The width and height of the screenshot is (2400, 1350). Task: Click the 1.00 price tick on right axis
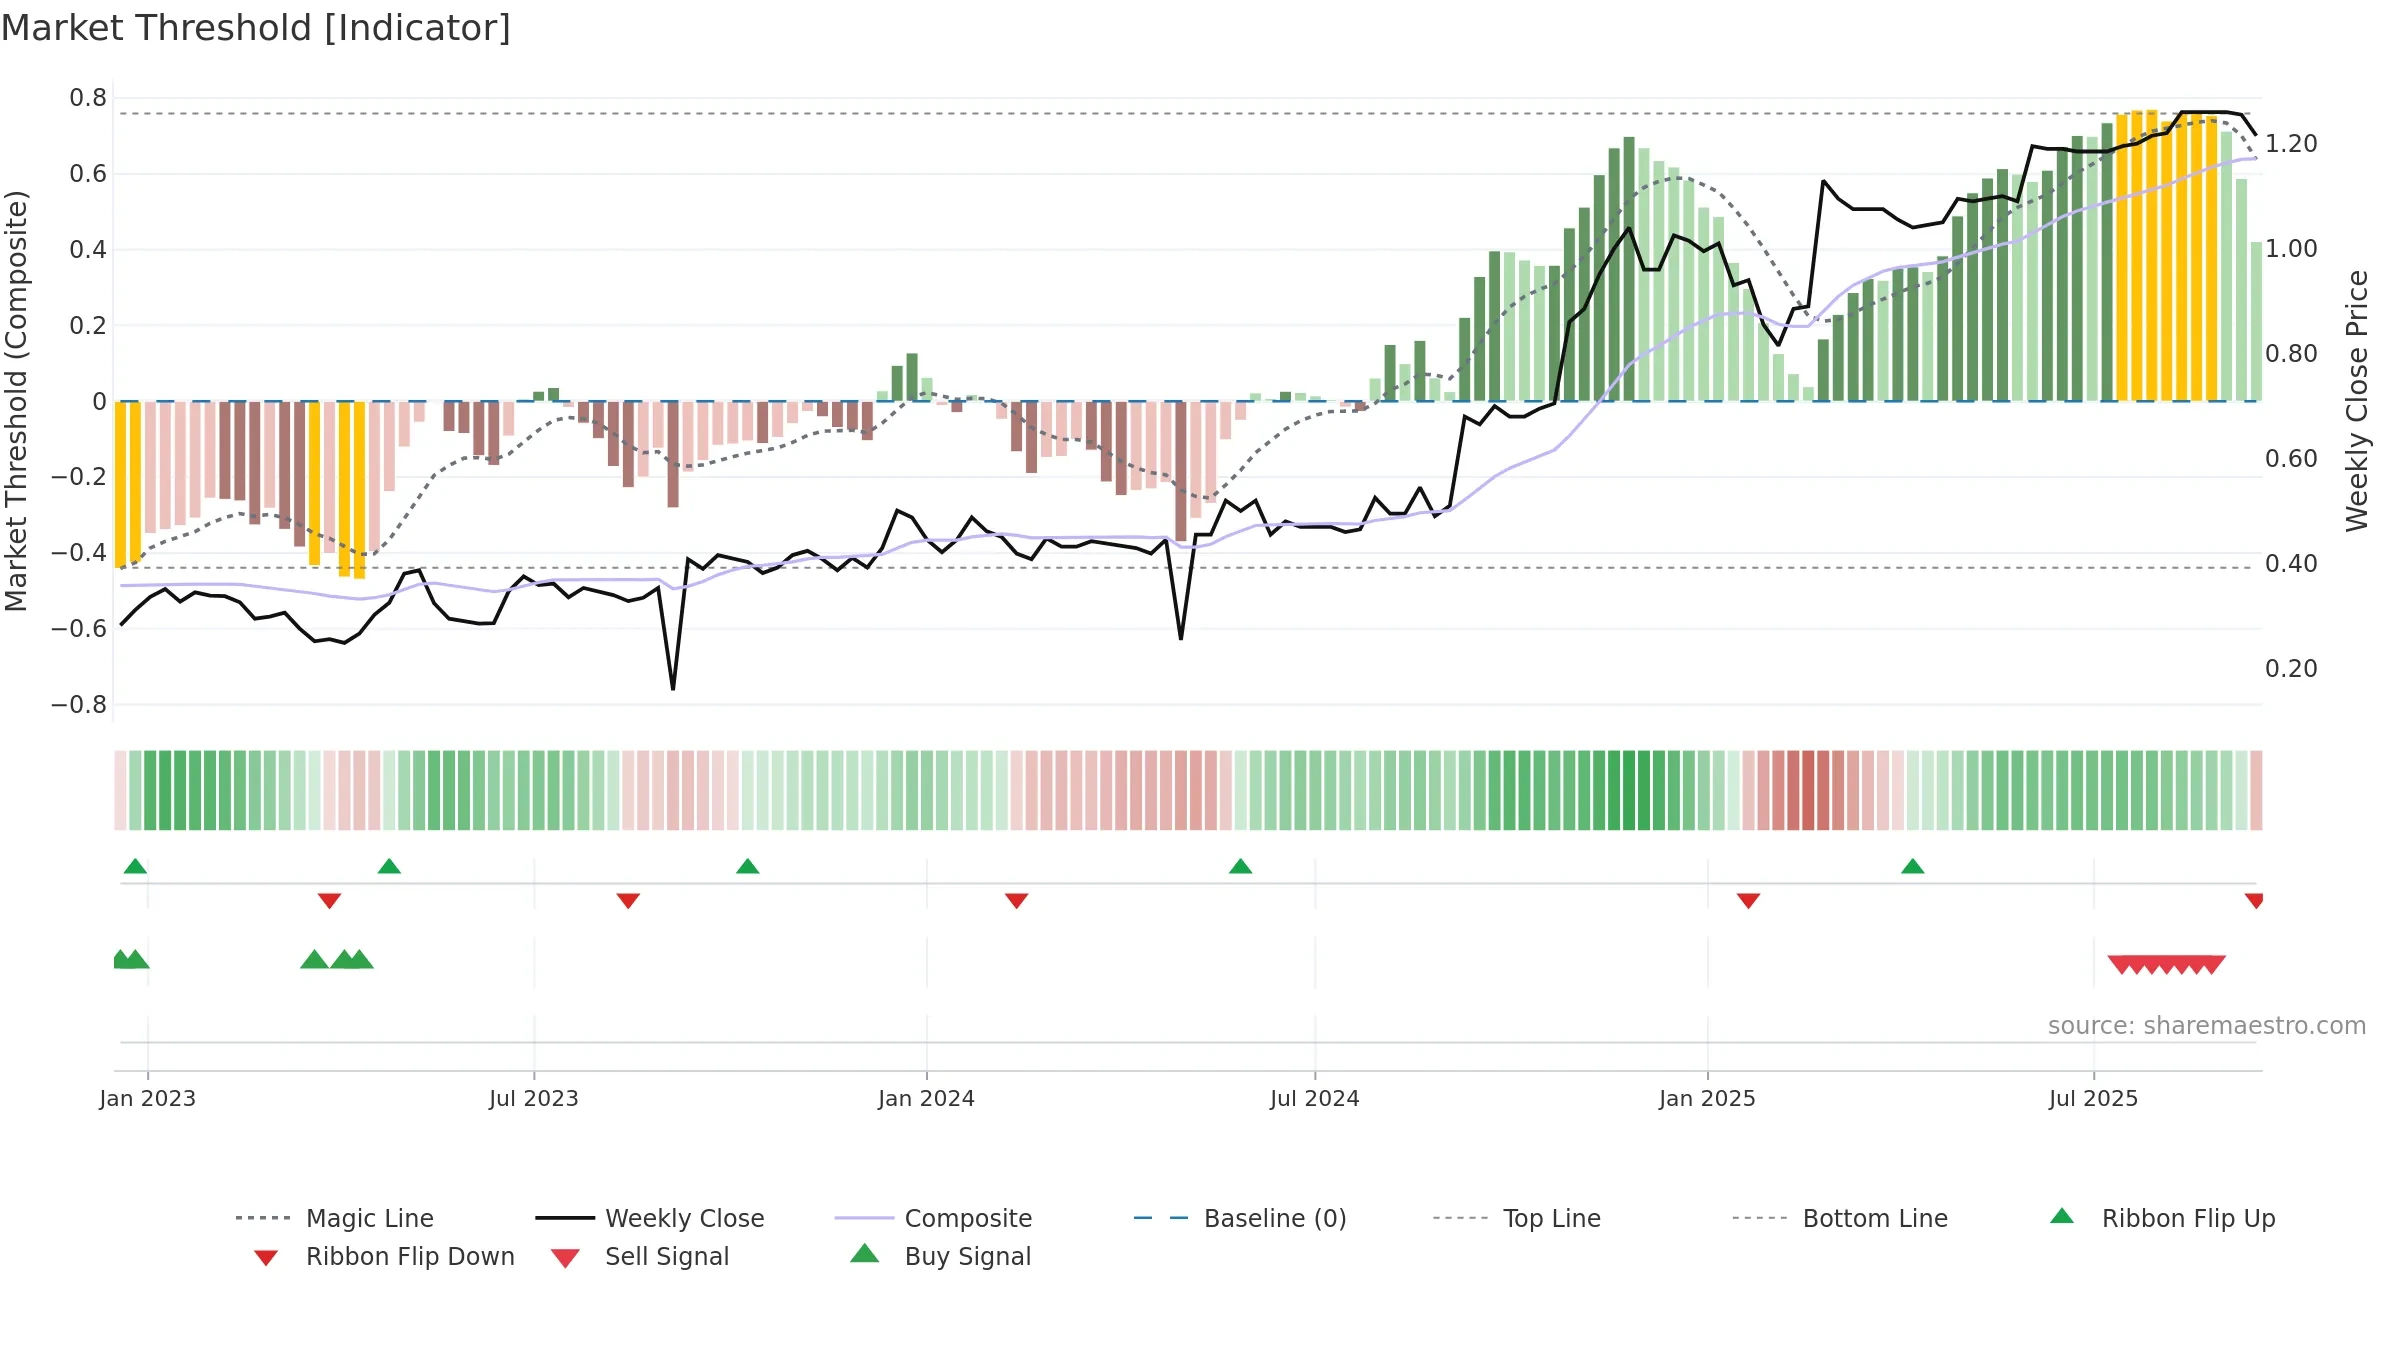[x=2291, y=249]
